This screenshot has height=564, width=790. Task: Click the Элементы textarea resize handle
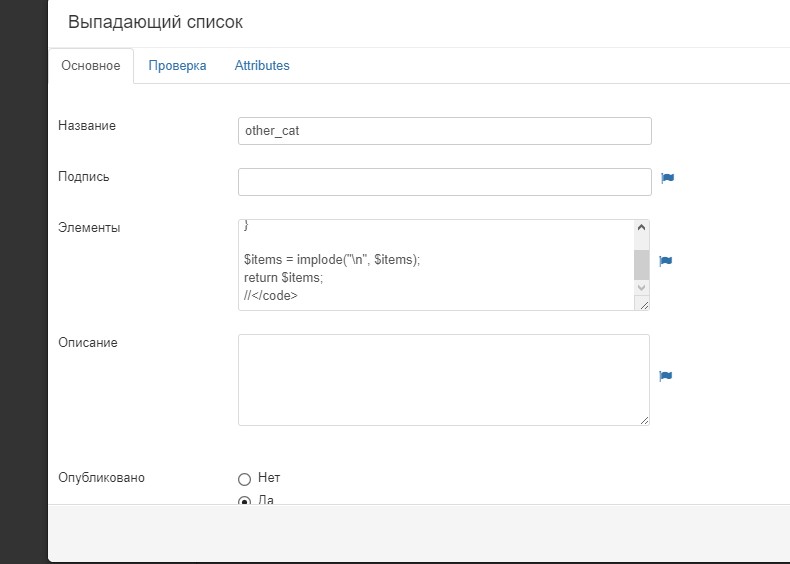point(643,304)
